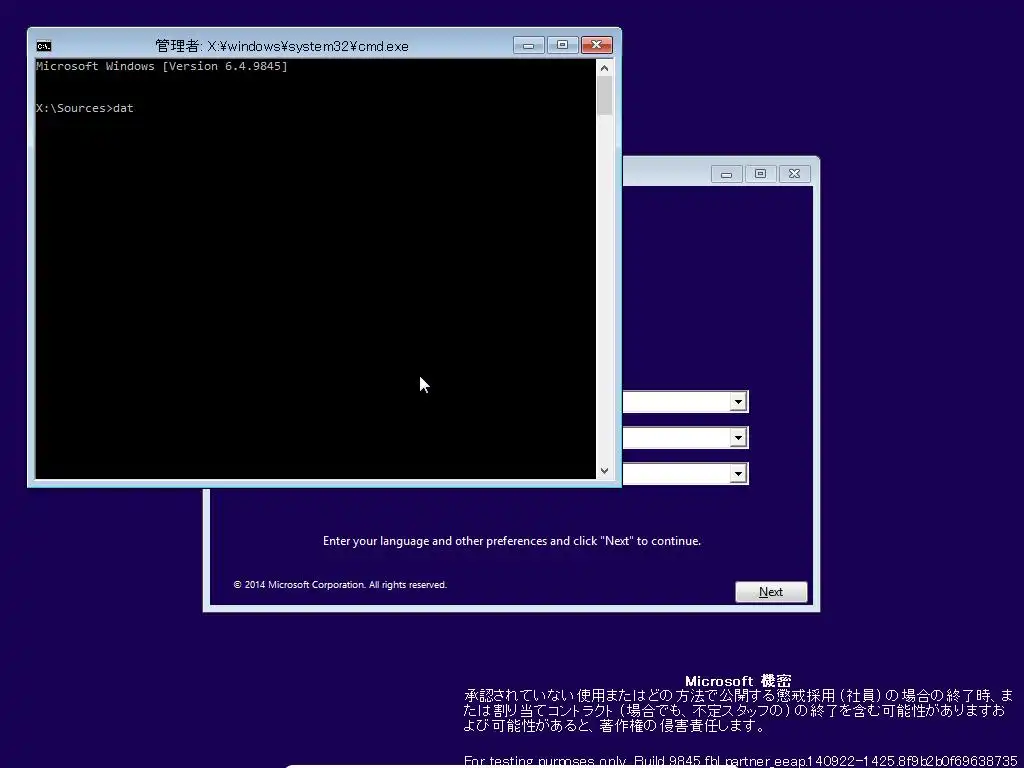Click the X:\Sources>dat command line
The height and width of the screenshot is (768, 1024).
85,108
